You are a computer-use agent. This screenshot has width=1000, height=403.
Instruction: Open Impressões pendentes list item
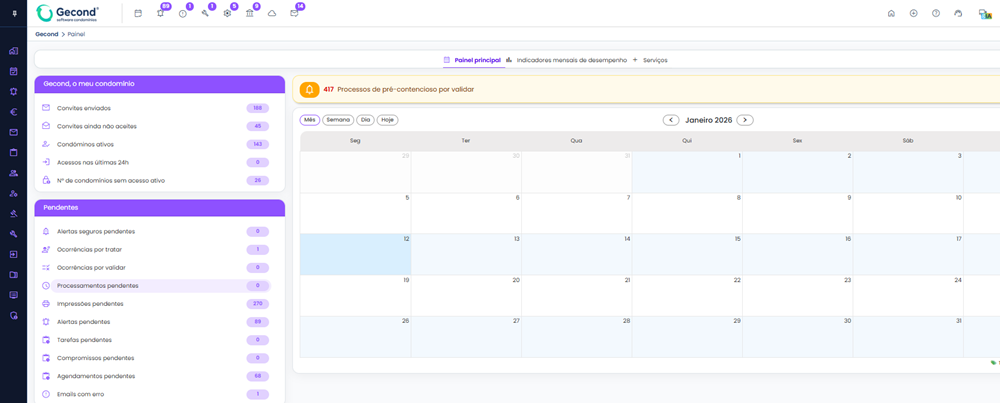point(90,304)
